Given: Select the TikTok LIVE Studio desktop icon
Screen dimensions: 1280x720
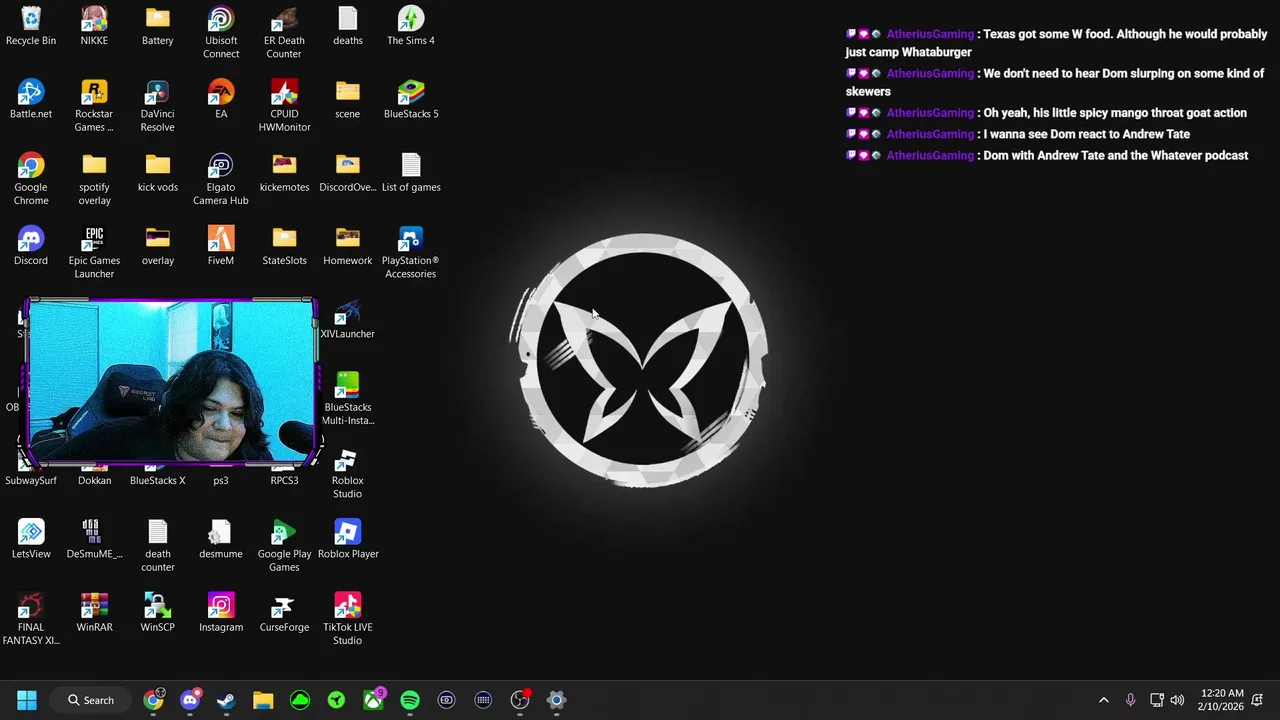Looking at the screenshot, I should (x=347, y=619).
